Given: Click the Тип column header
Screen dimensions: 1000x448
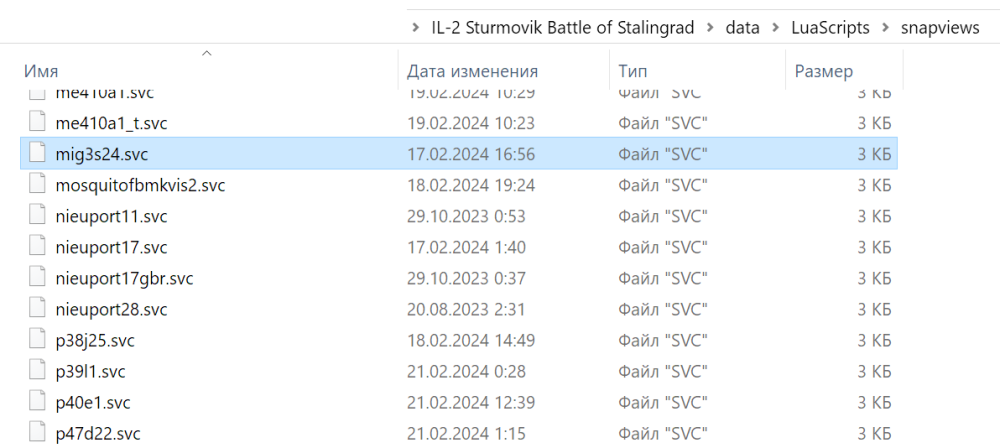Looking at the screenshot, I should (633, 71).
